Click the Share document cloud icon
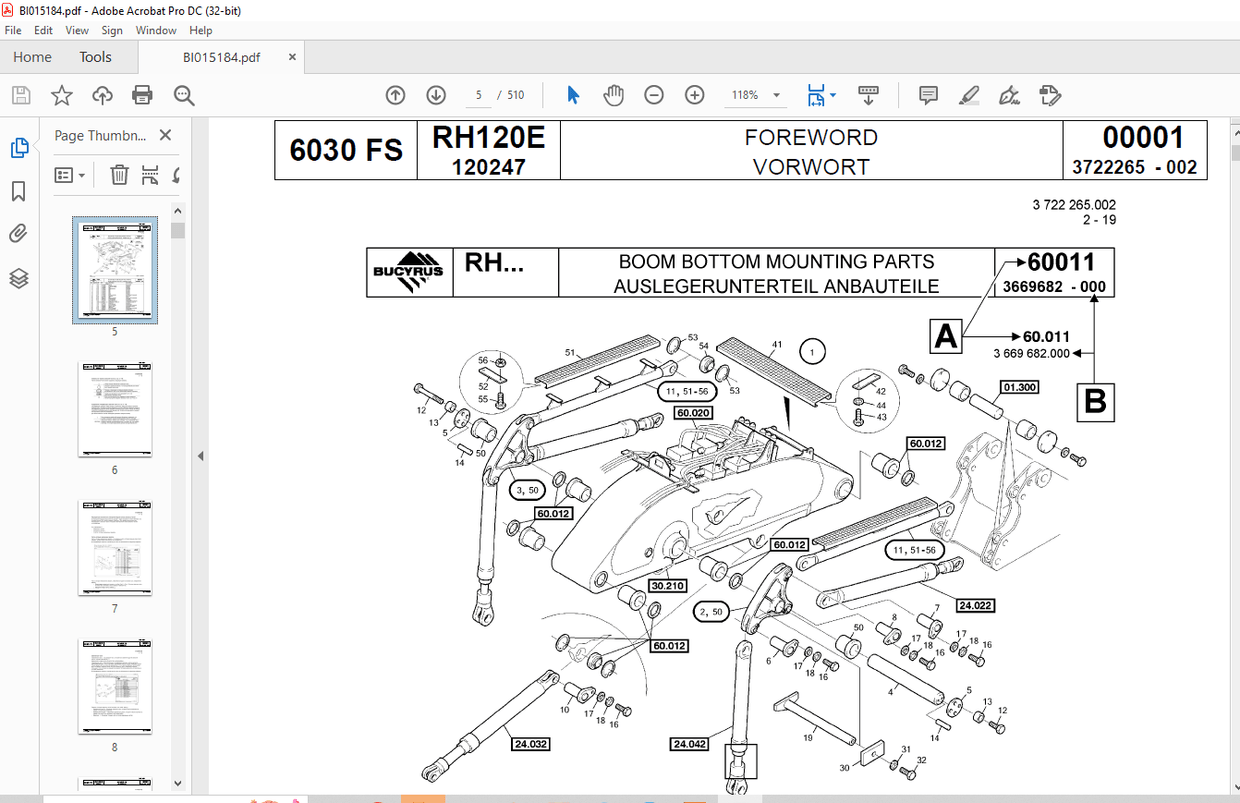The height and width of the screenshot is (803, 1240). coord(102,94)
